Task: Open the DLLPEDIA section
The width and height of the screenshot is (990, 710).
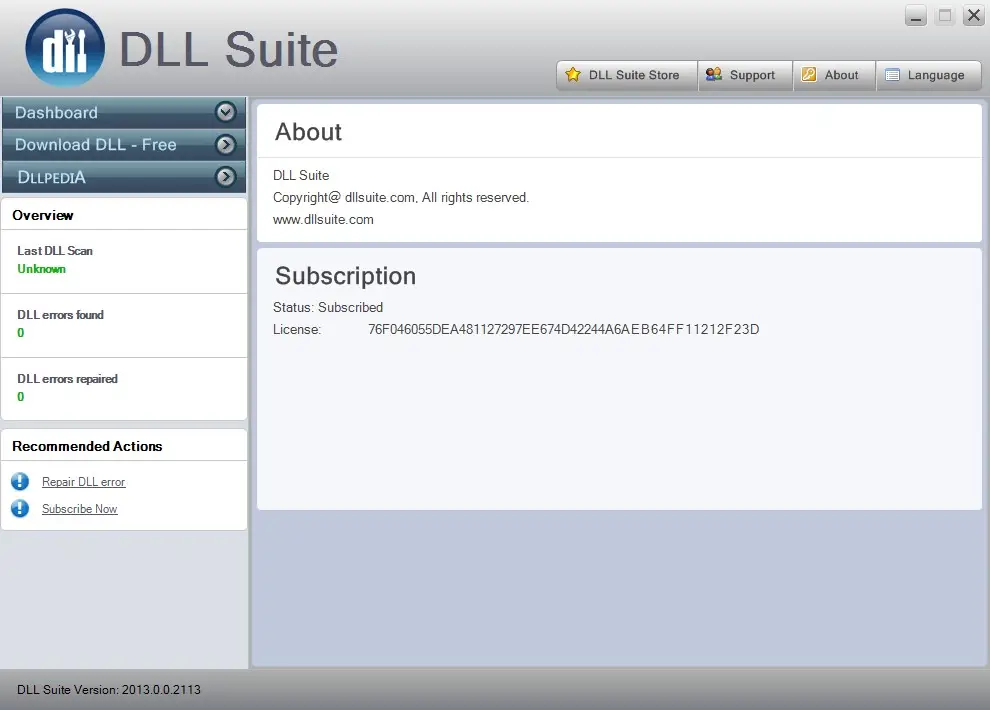Action: click(50, 177)
